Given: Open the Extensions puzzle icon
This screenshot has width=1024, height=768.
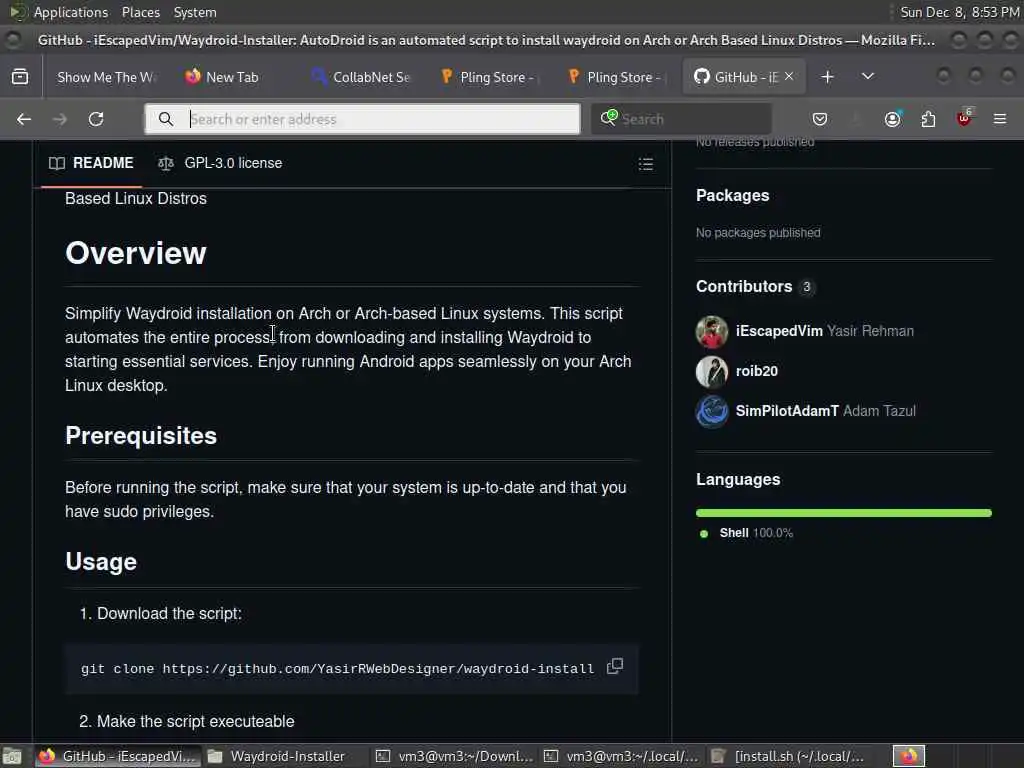Looking at the screenshot, I should [x=928, y=119].
